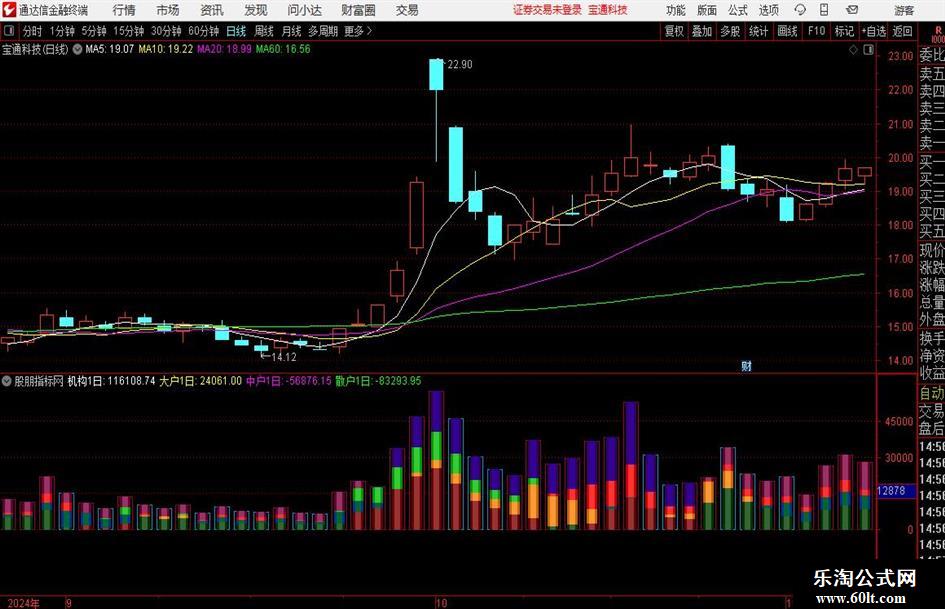
Task: Open the 资讯 menu
Action: pos(212,10)
